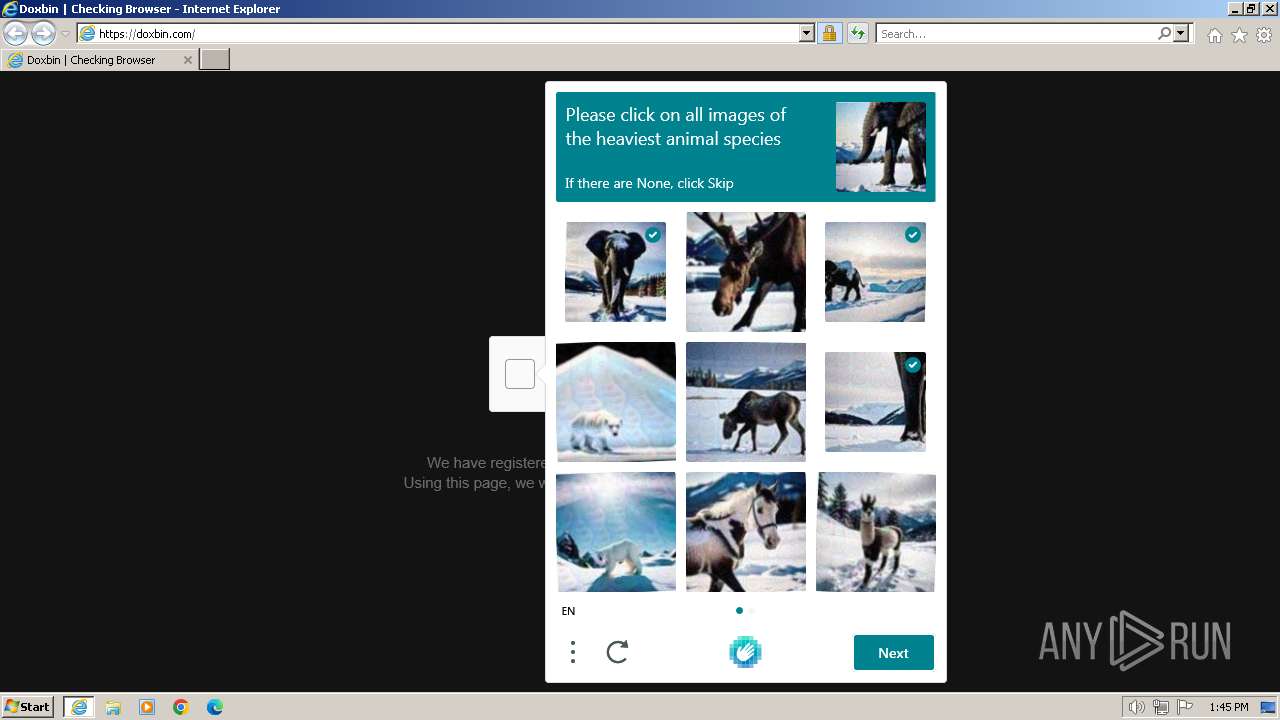This screenshot has width=1280, height=720.
Task: Click the Internet Explorer title bar icon
Action: (10, 9)
